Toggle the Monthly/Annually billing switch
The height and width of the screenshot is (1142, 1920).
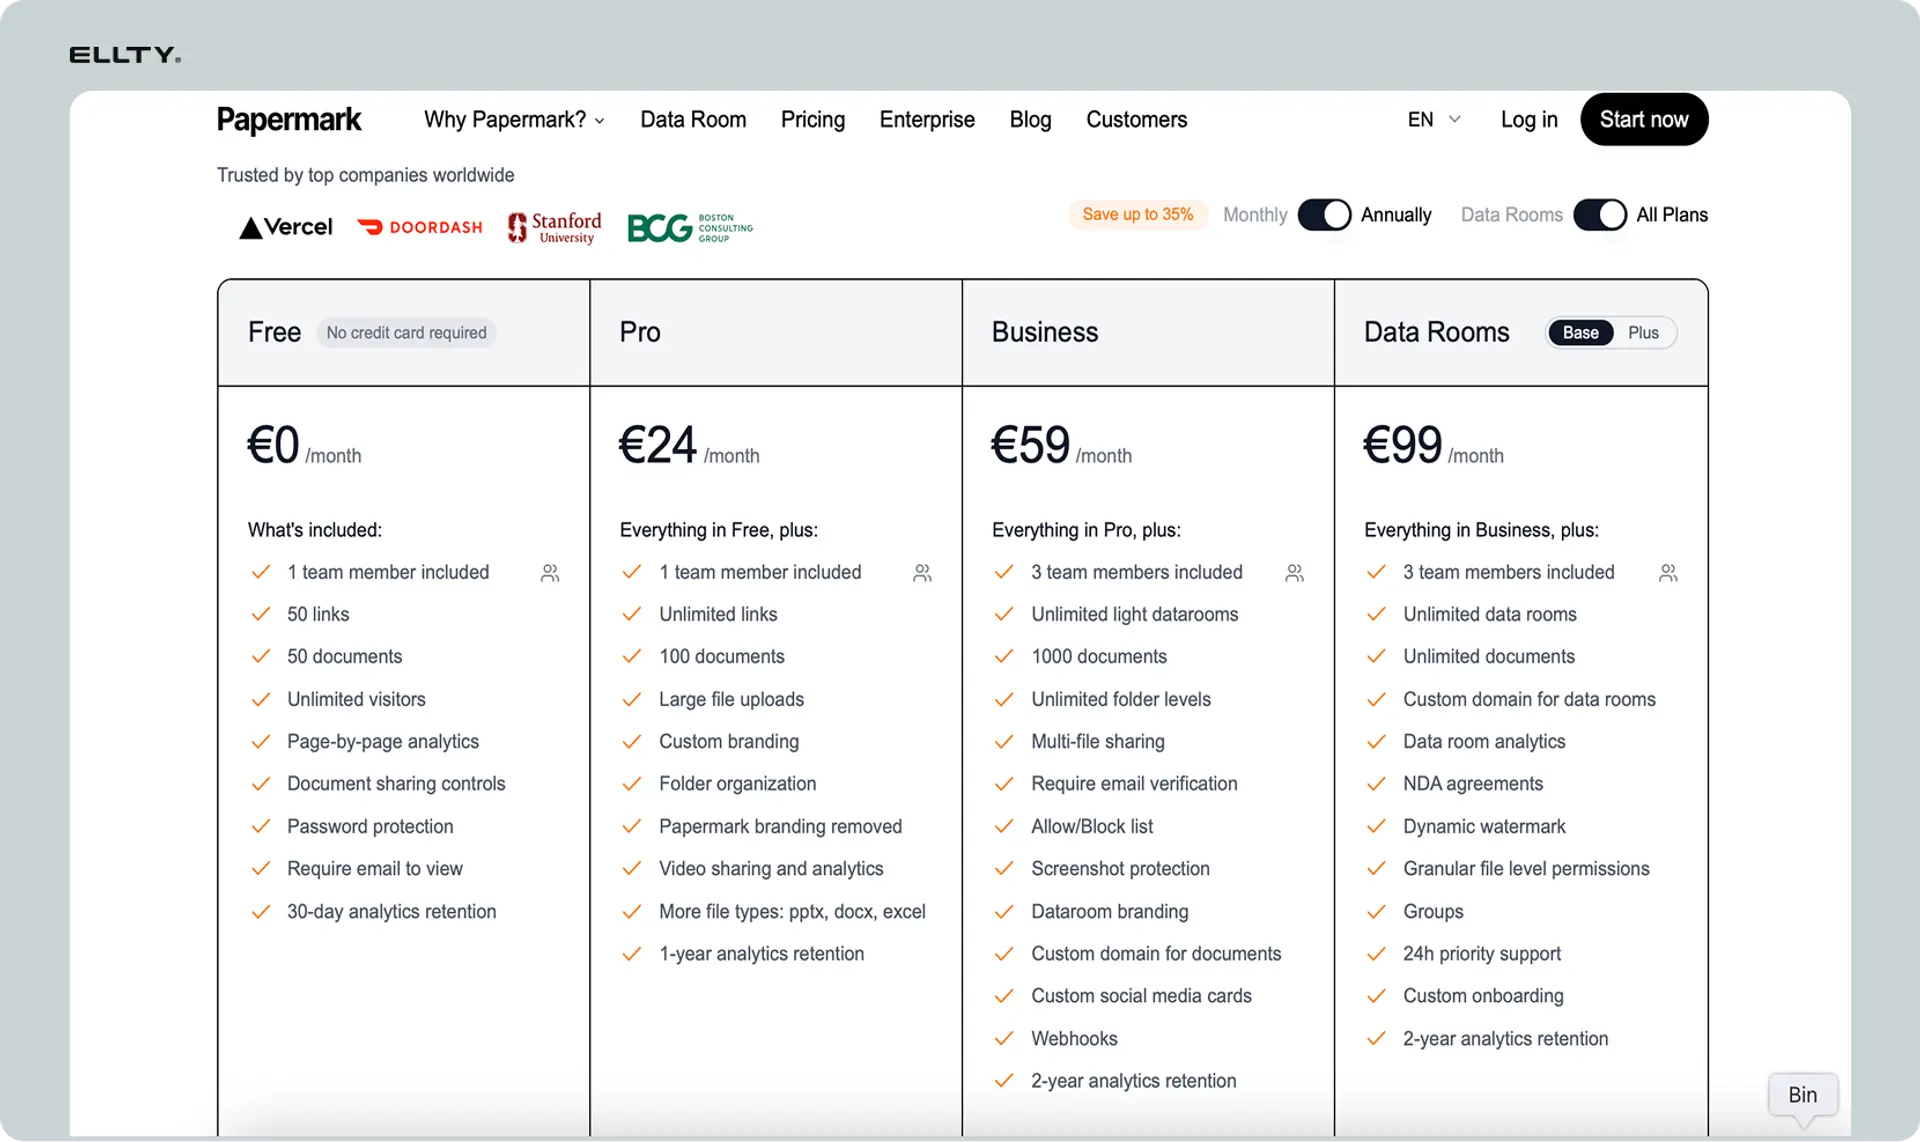1324,215
